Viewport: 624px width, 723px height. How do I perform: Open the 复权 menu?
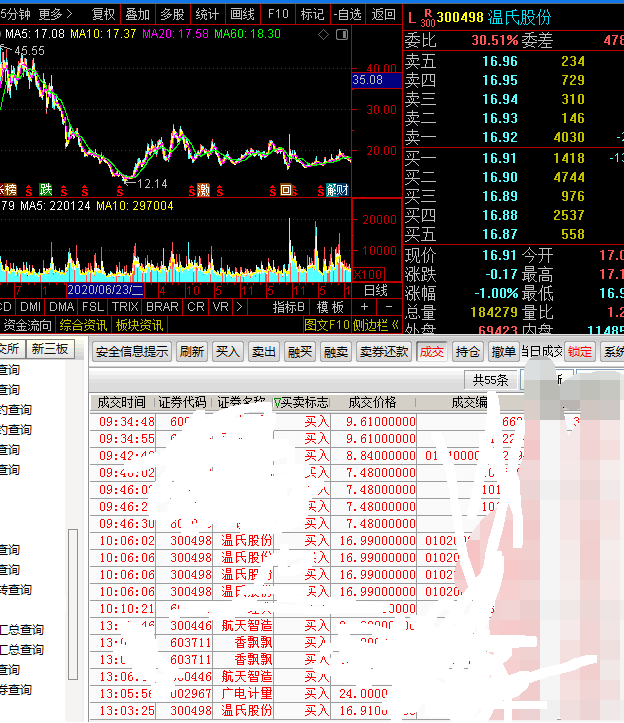[x=103, y=14]
